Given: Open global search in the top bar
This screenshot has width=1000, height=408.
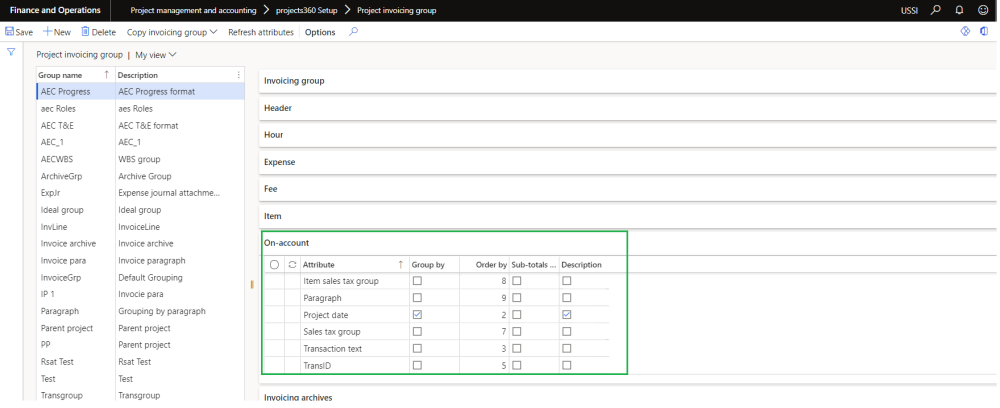Looking at the screenshot, I should click(935, 10).
